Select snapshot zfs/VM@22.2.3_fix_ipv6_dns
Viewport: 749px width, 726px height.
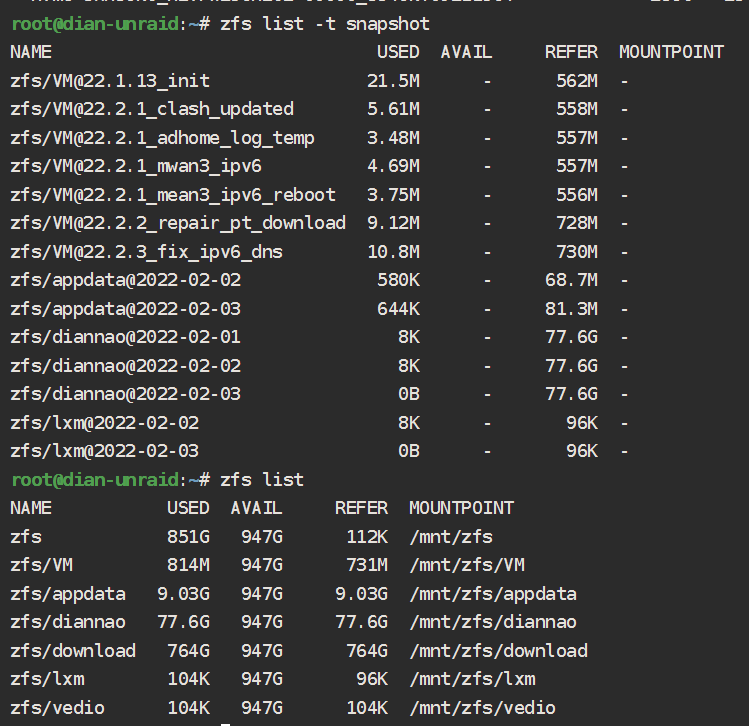click(x=147, y=252)
